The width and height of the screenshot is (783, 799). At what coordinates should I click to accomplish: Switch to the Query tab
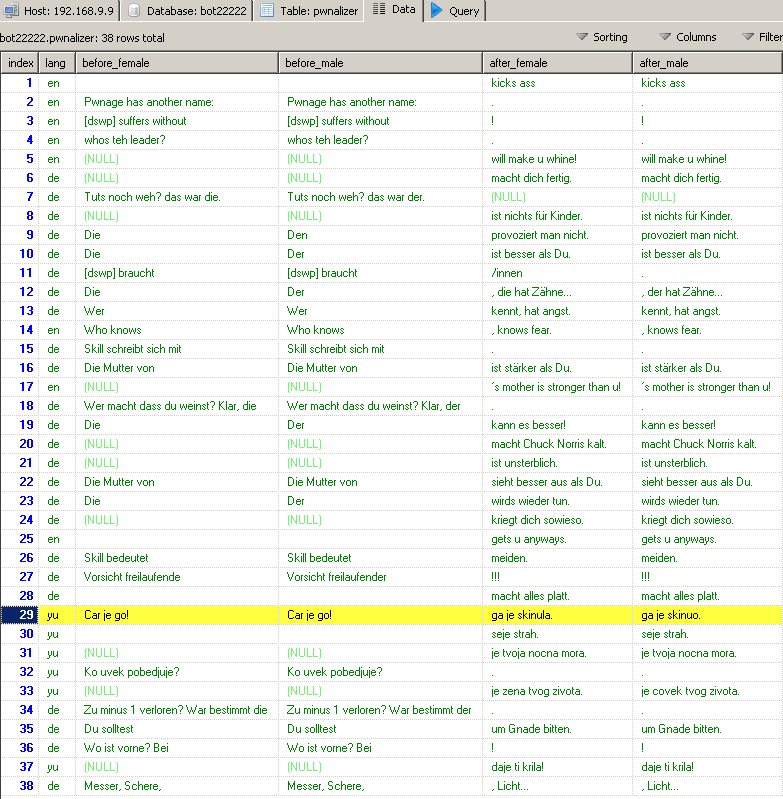click(455, 10)
